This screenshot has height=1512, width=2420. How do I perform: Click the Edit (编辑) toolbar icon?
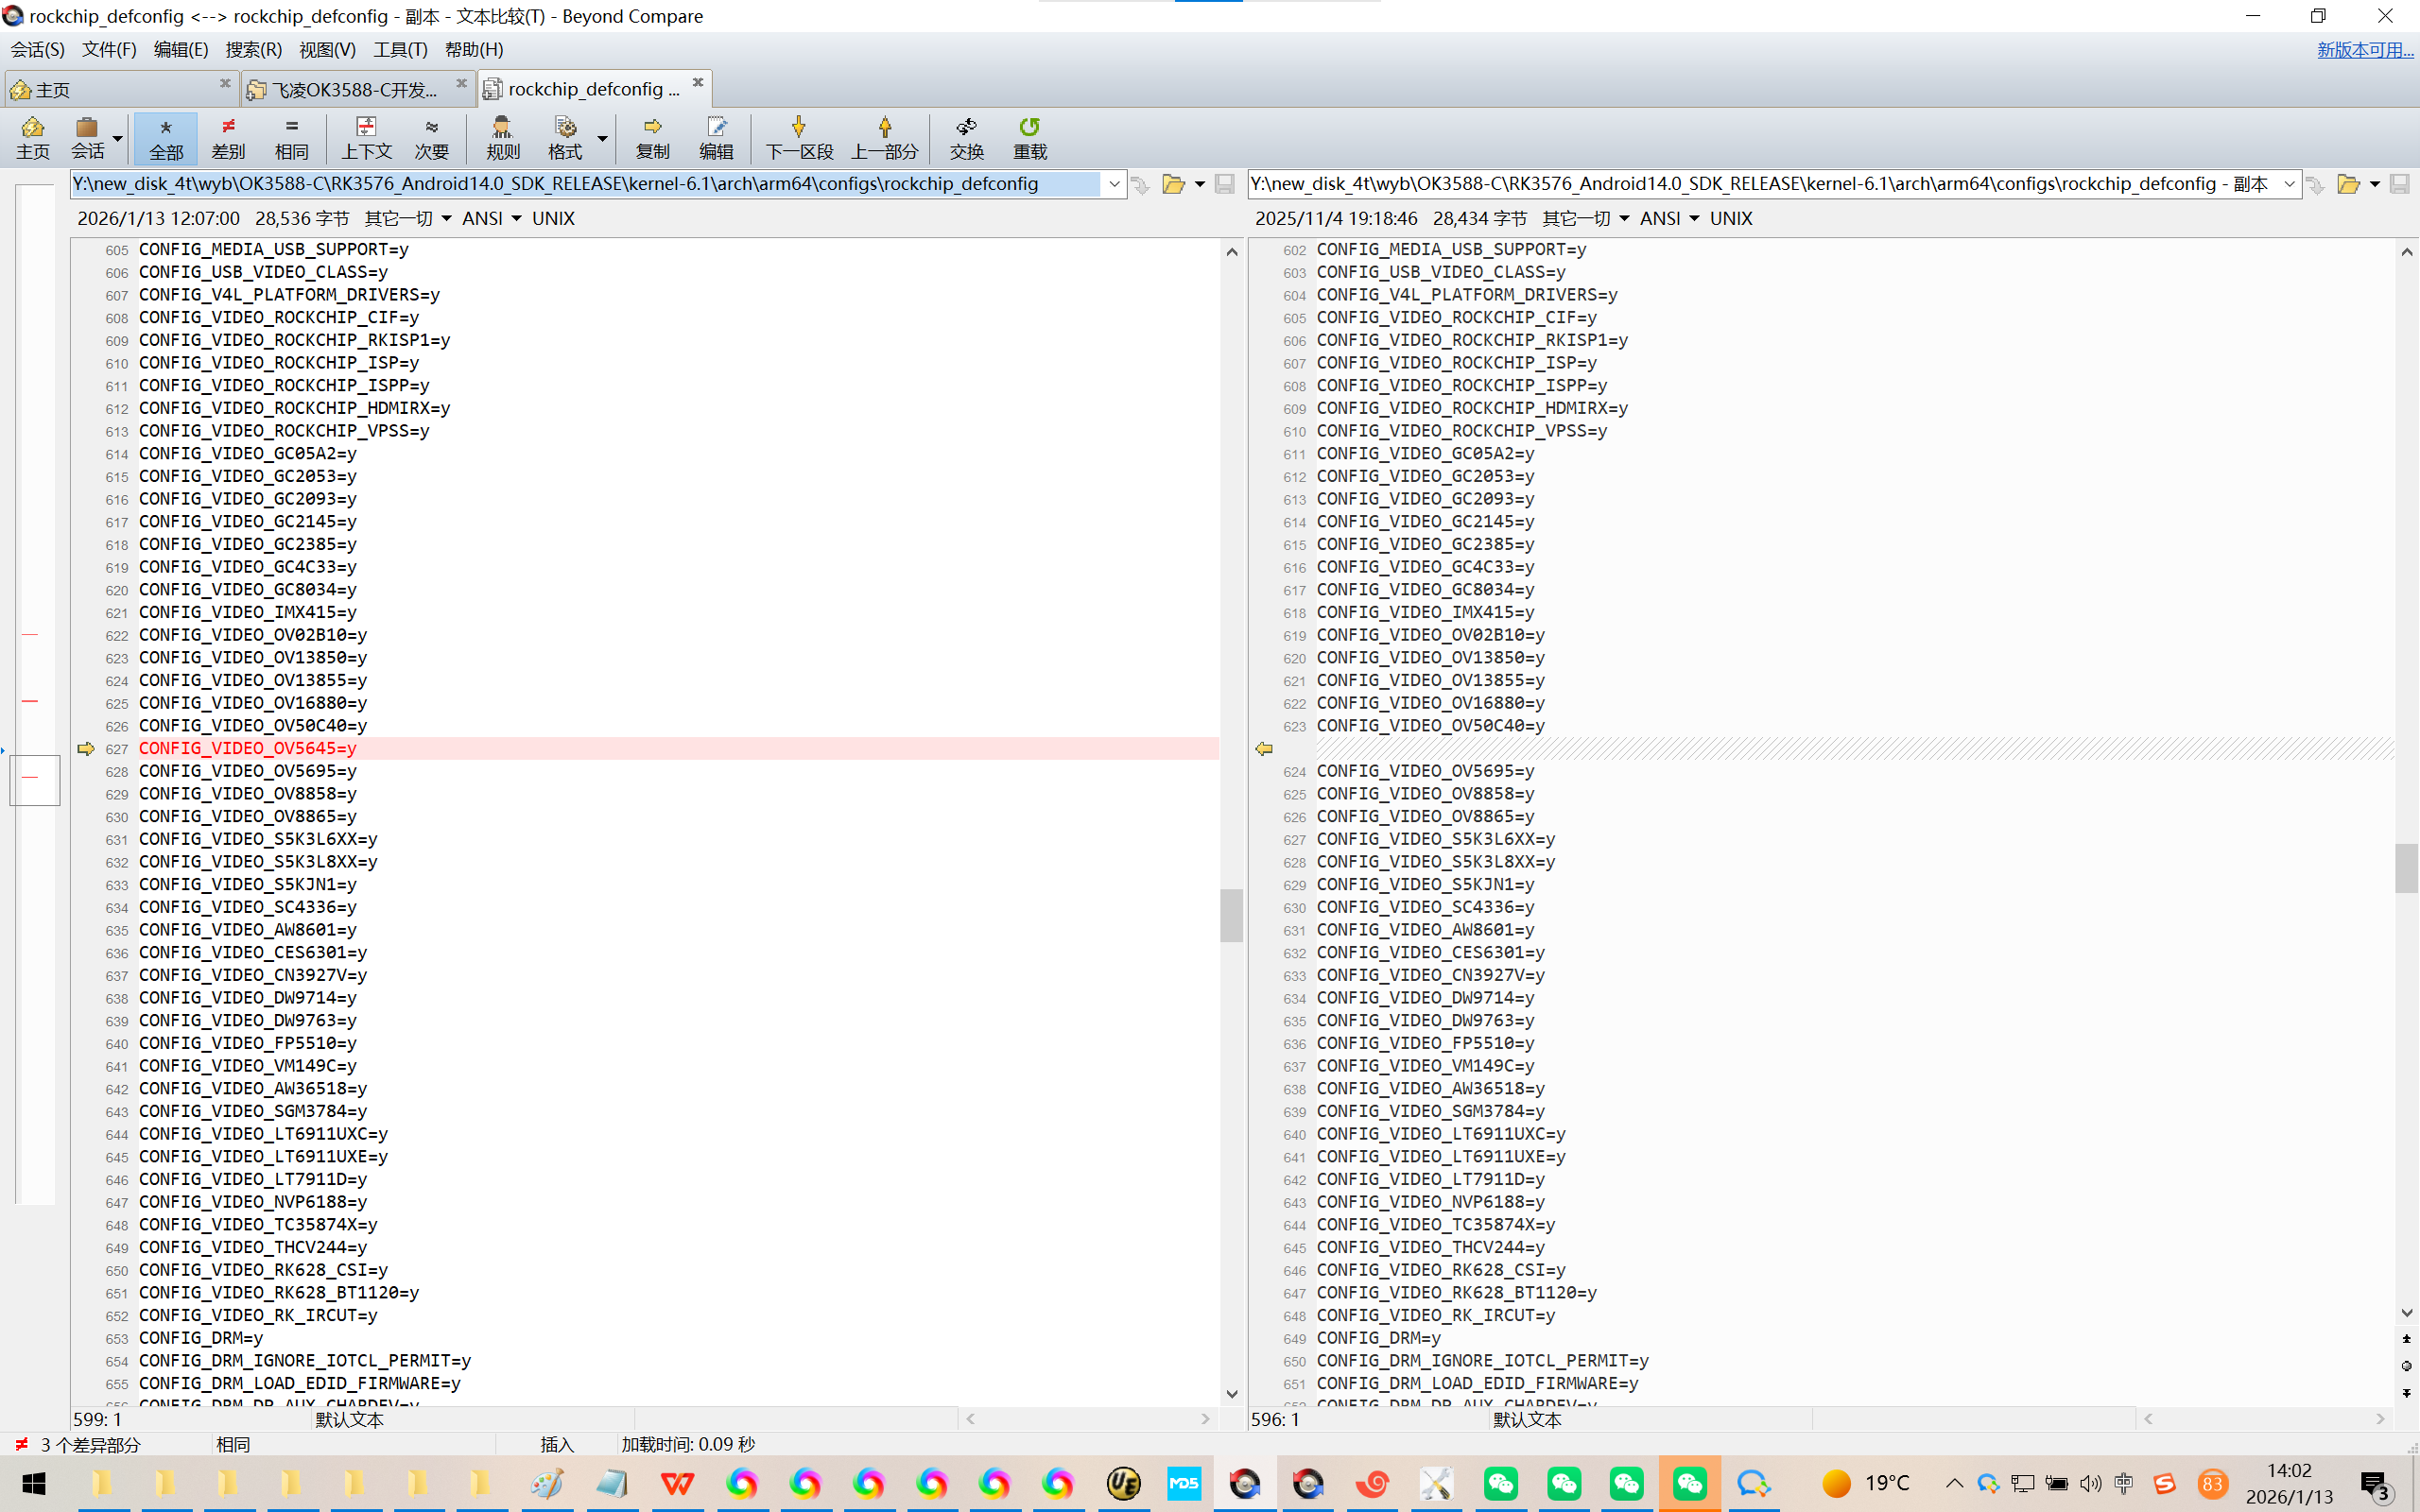tap(716, 127)
